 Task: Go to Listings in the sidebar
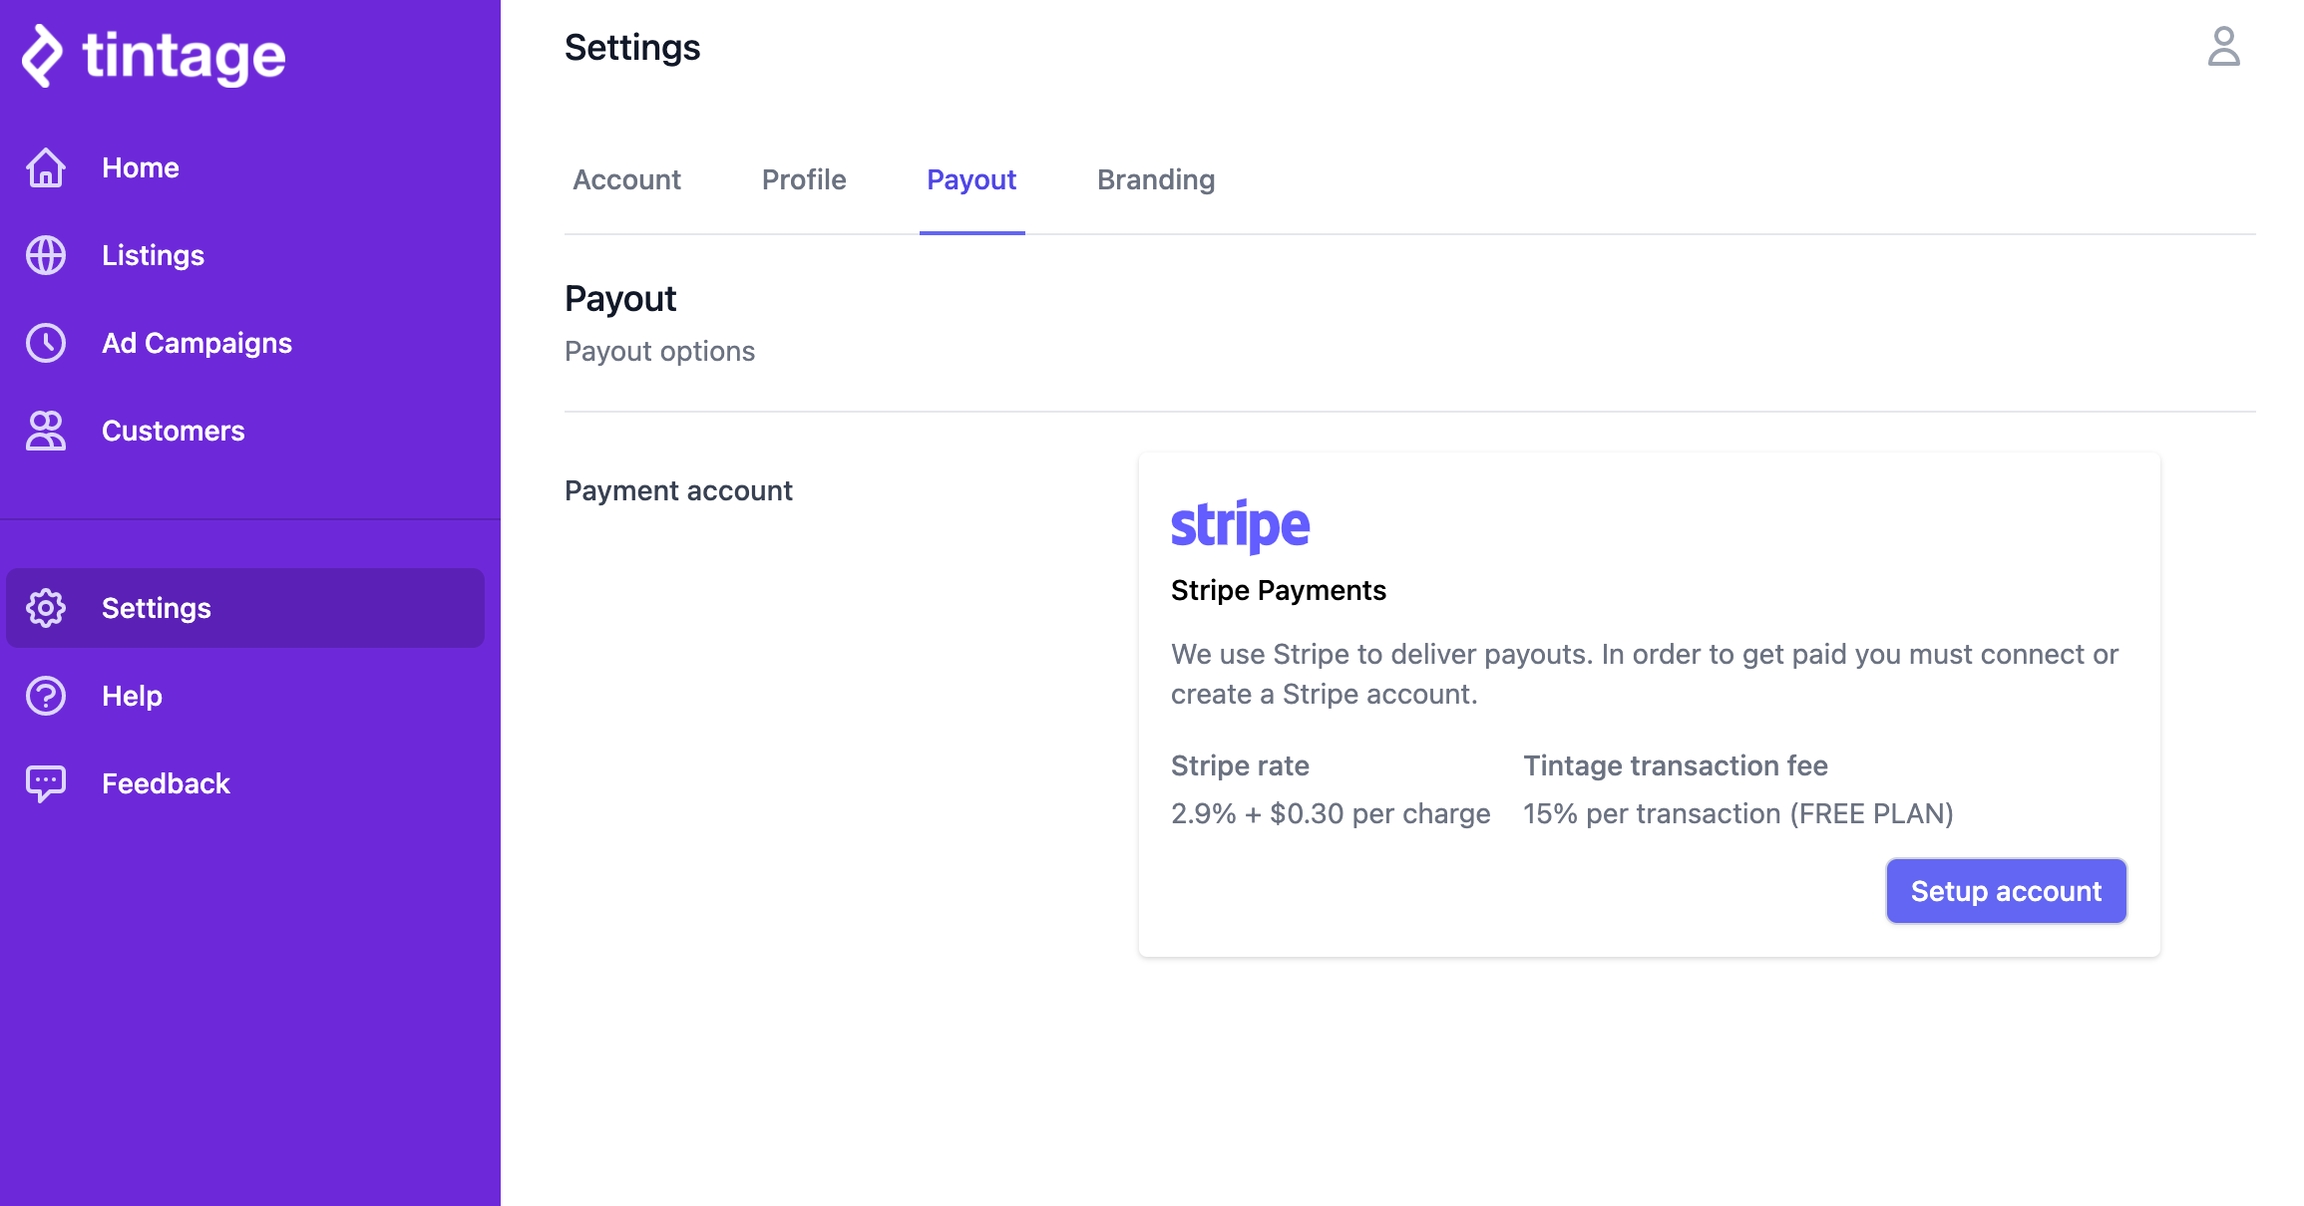pyautogui.click(x=153, y=256)
